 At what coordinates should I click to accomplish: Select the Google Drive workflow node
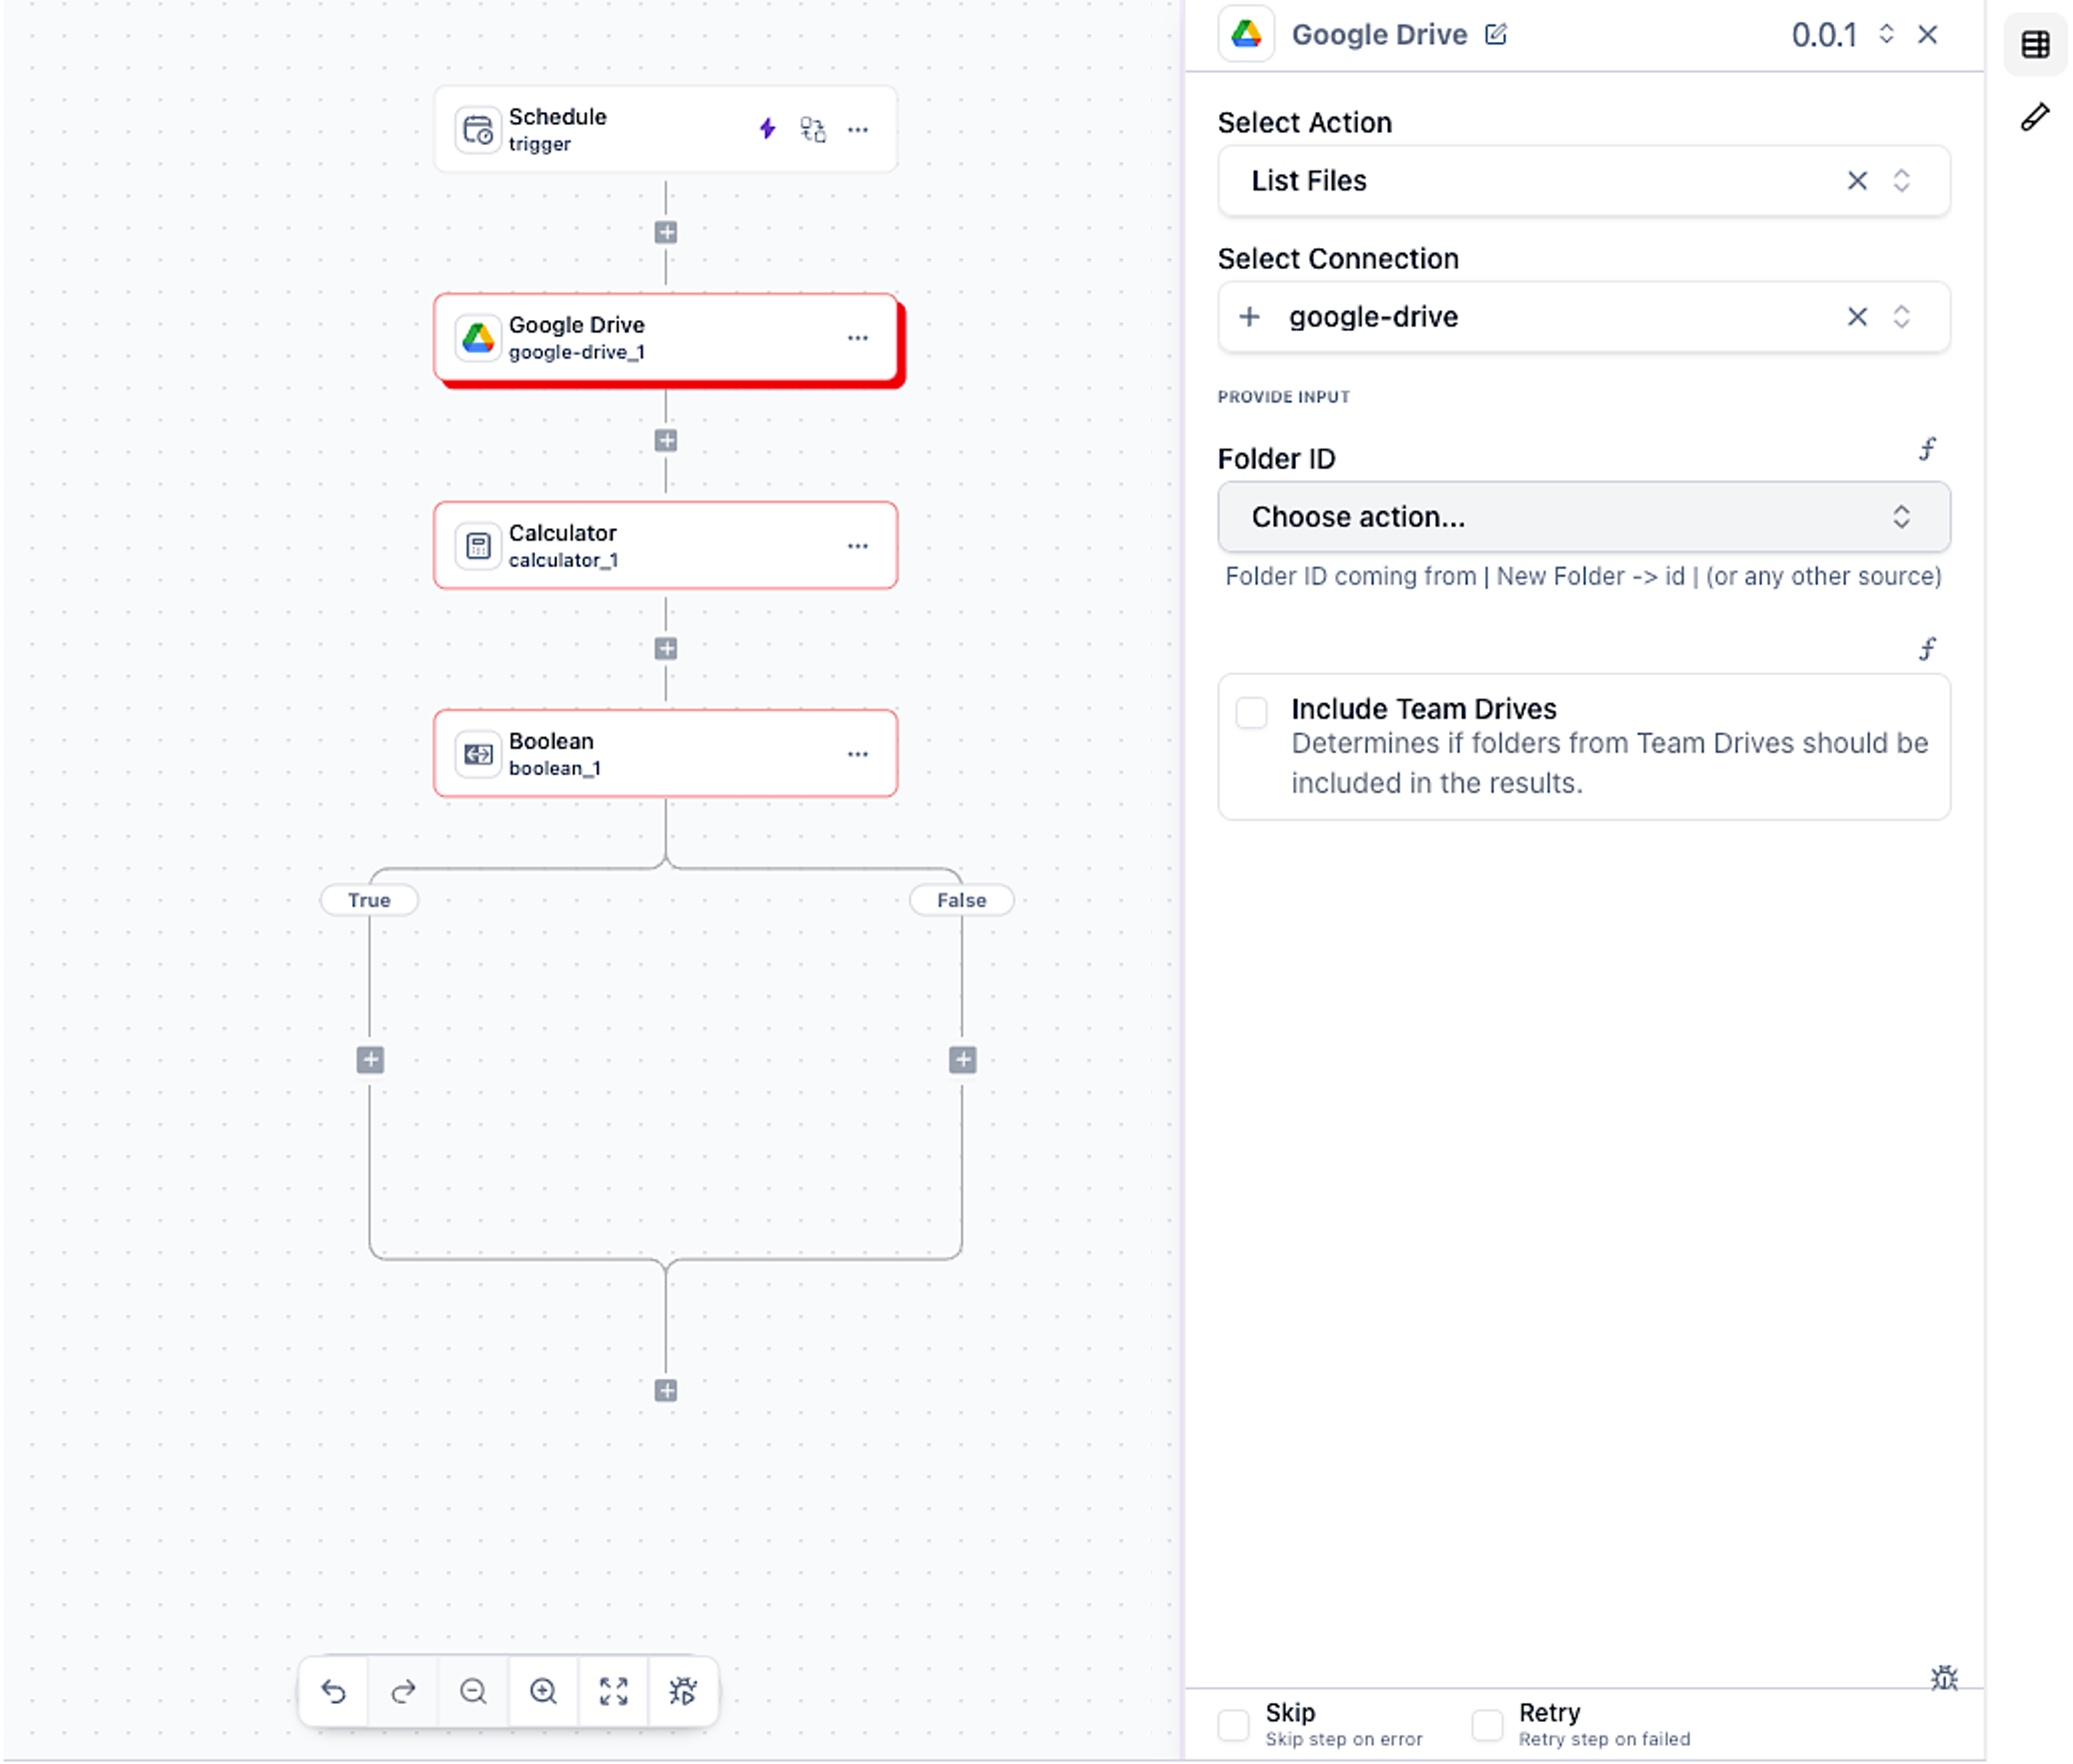coord(640,338)
